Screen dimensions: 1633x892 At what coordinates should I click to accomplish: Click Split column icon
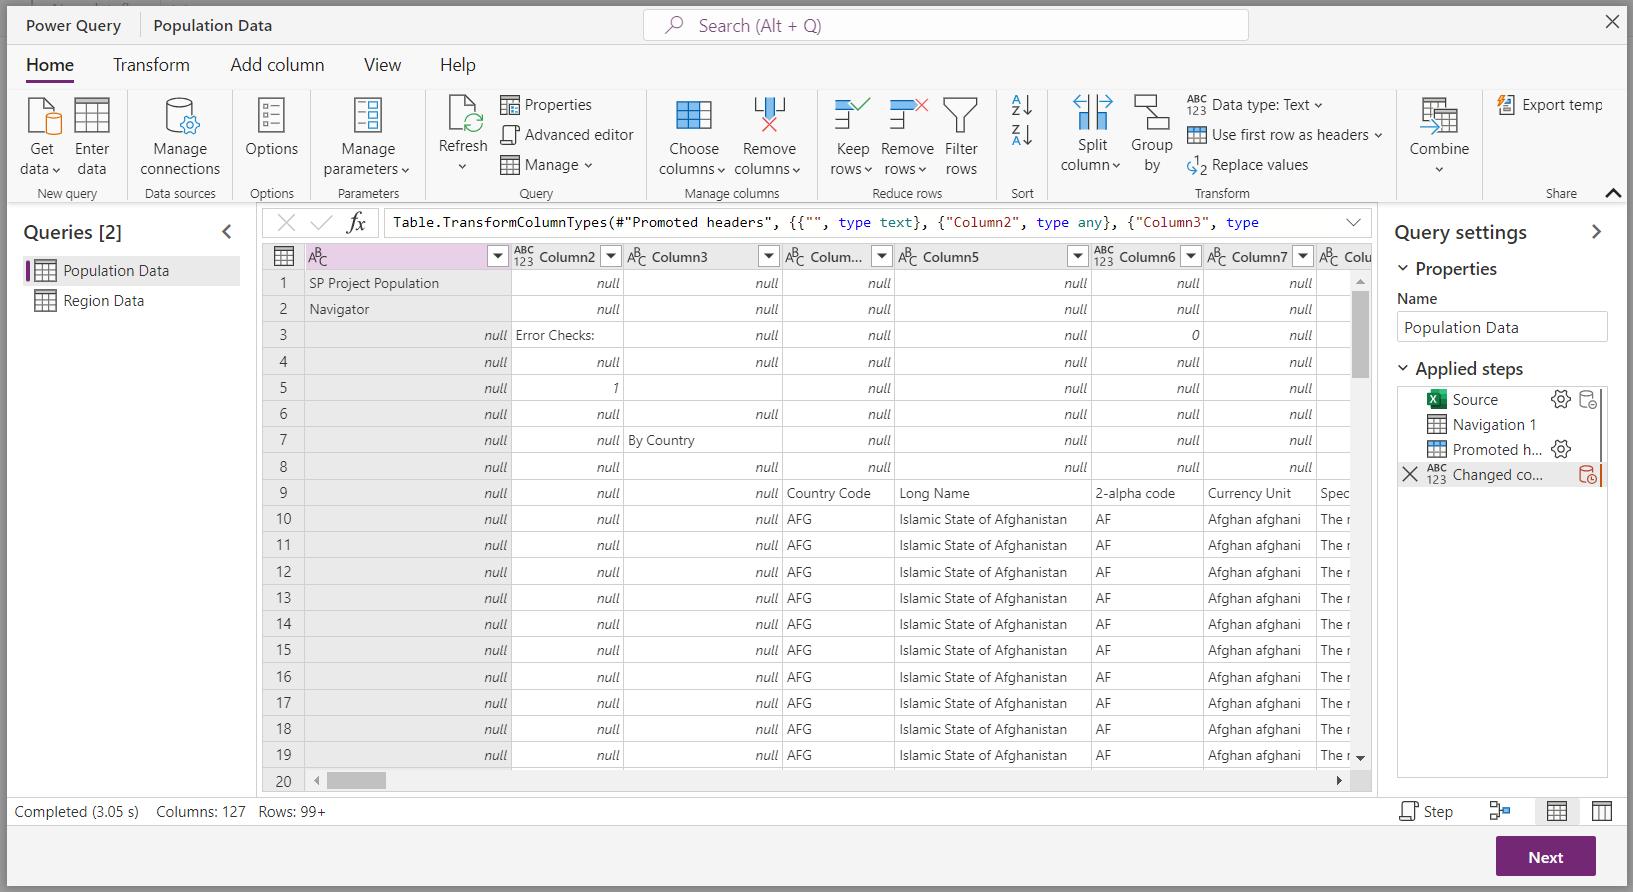point(1092,113)
